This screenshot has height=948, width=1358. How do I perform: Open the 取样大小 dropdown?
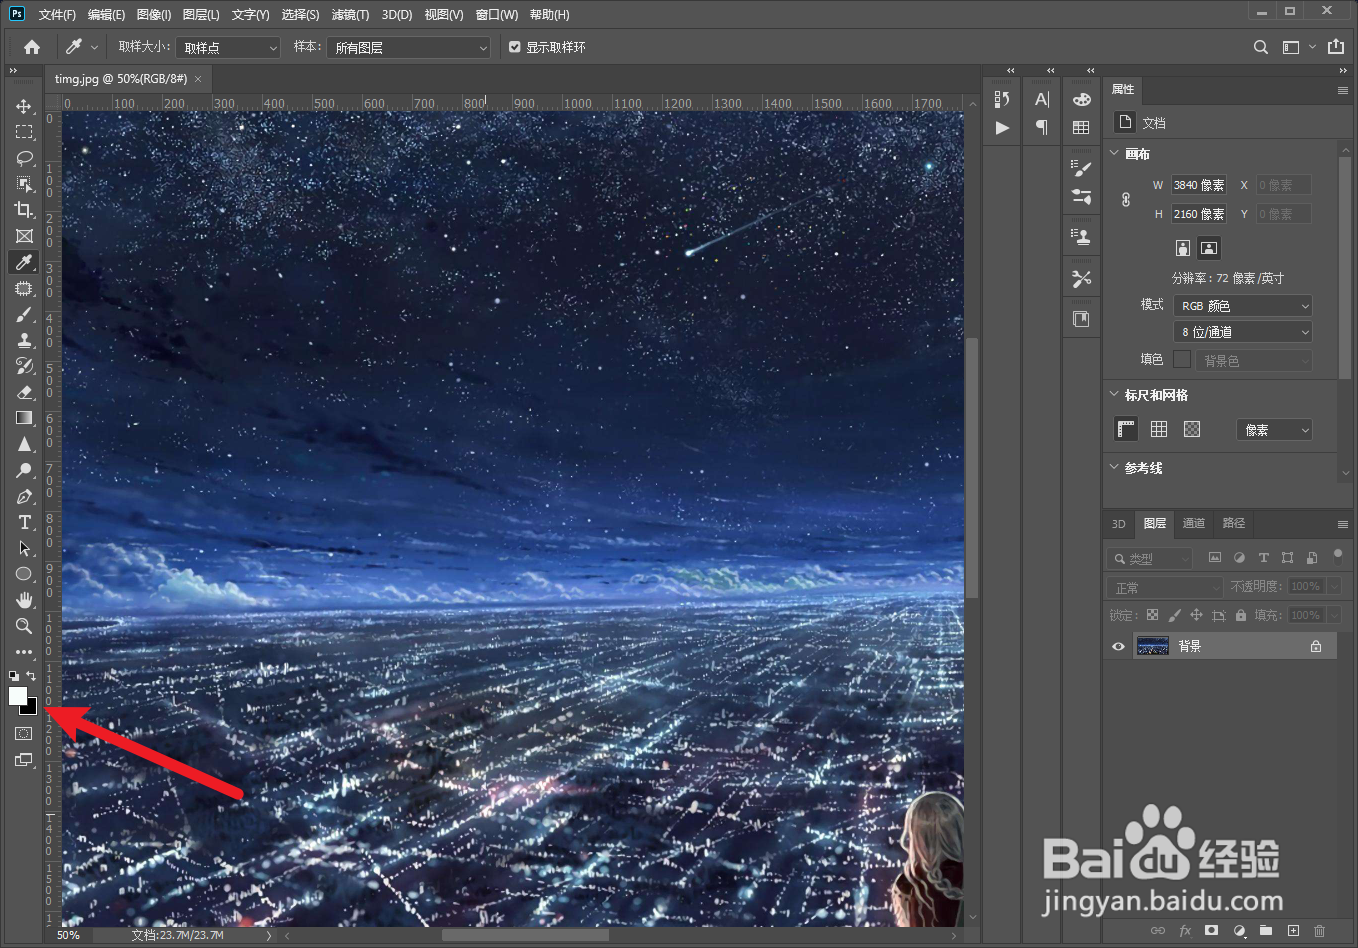pos(228,47)
